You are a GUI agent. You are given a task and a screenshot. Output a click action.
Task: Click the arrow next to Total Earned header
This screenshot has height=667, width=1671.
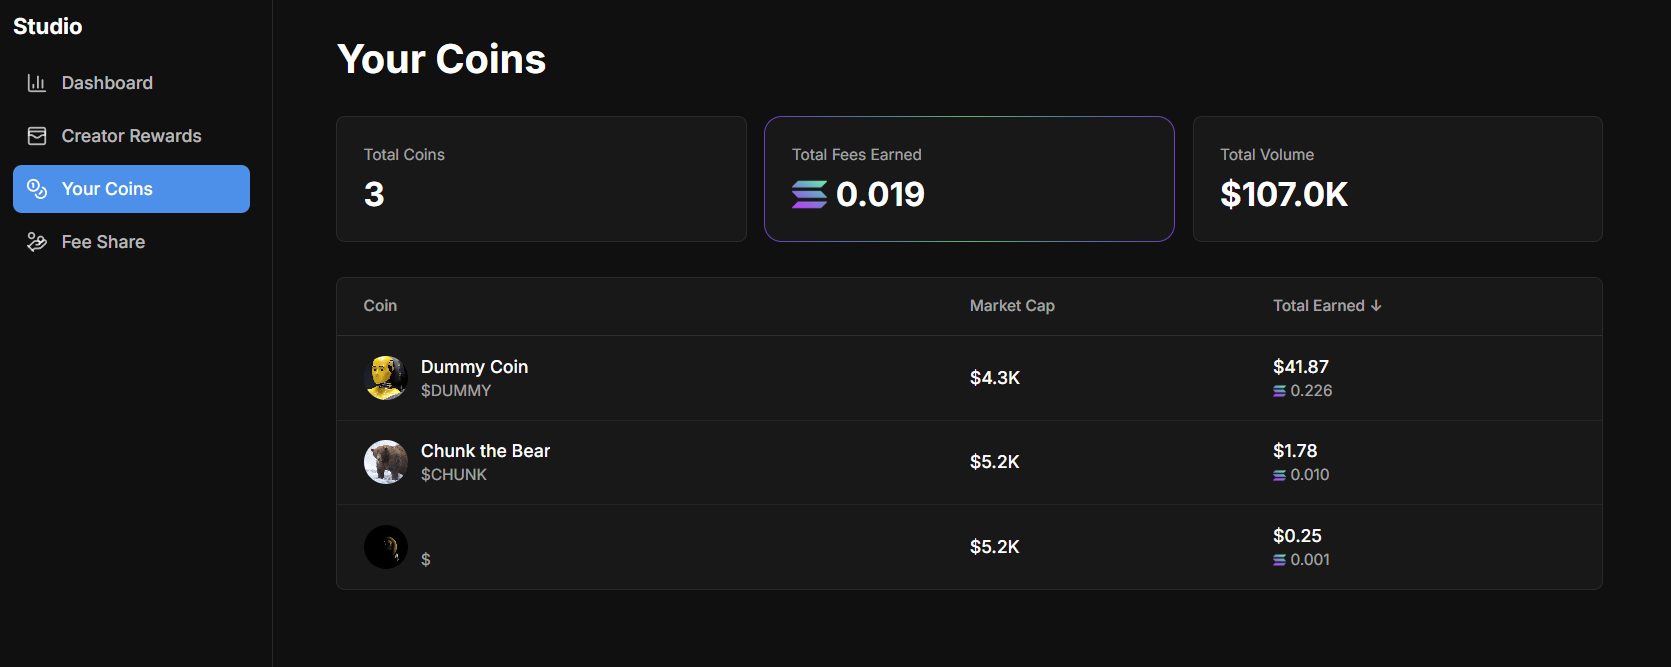pos(1376,305)
